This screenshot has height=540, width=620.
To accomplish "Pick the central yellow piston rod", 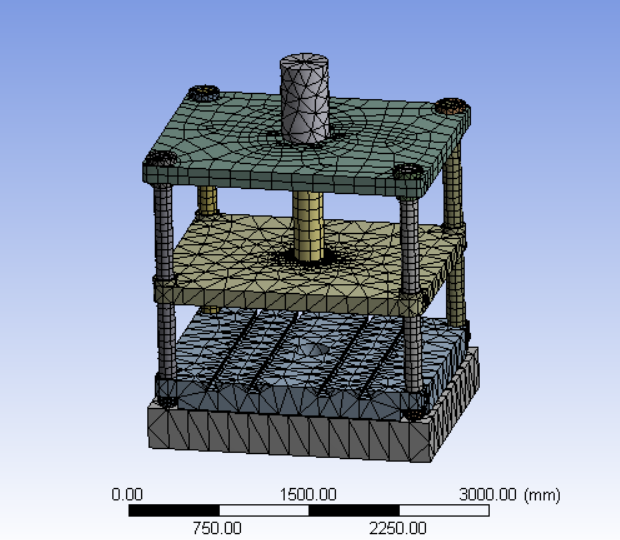I will (308, 226).
